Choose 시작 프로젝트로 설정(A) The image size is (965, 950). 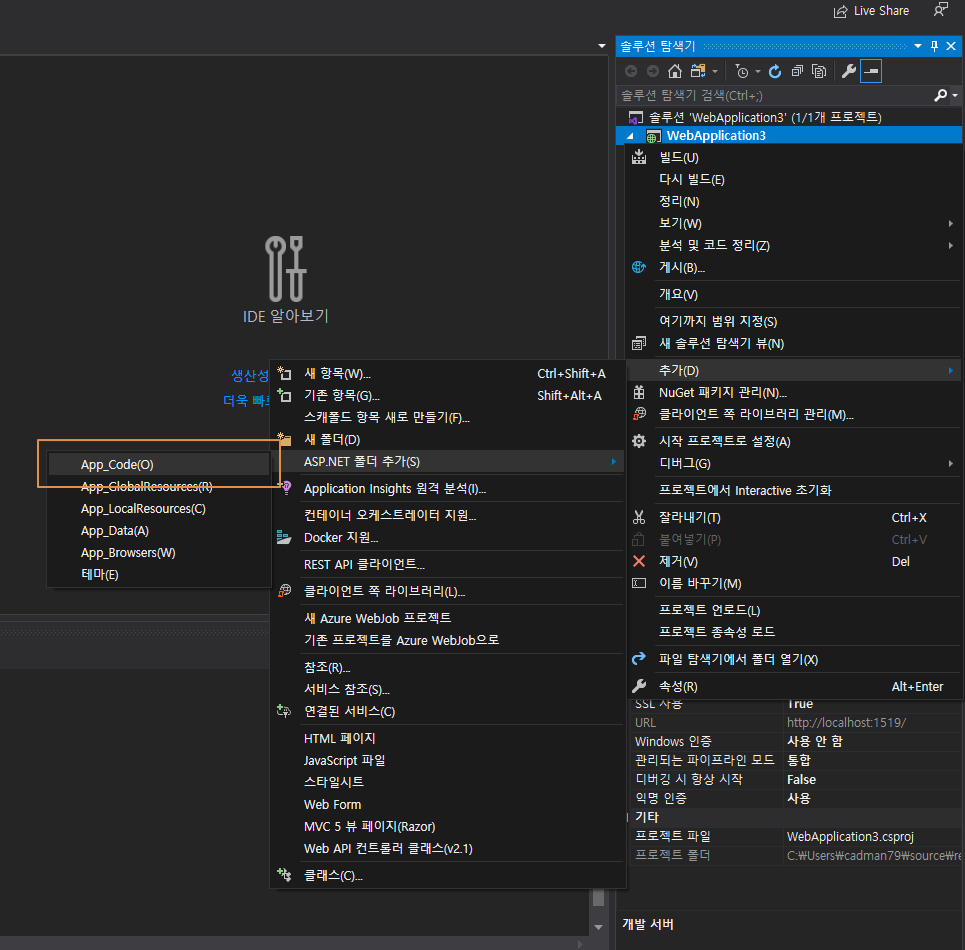(793, 442)
